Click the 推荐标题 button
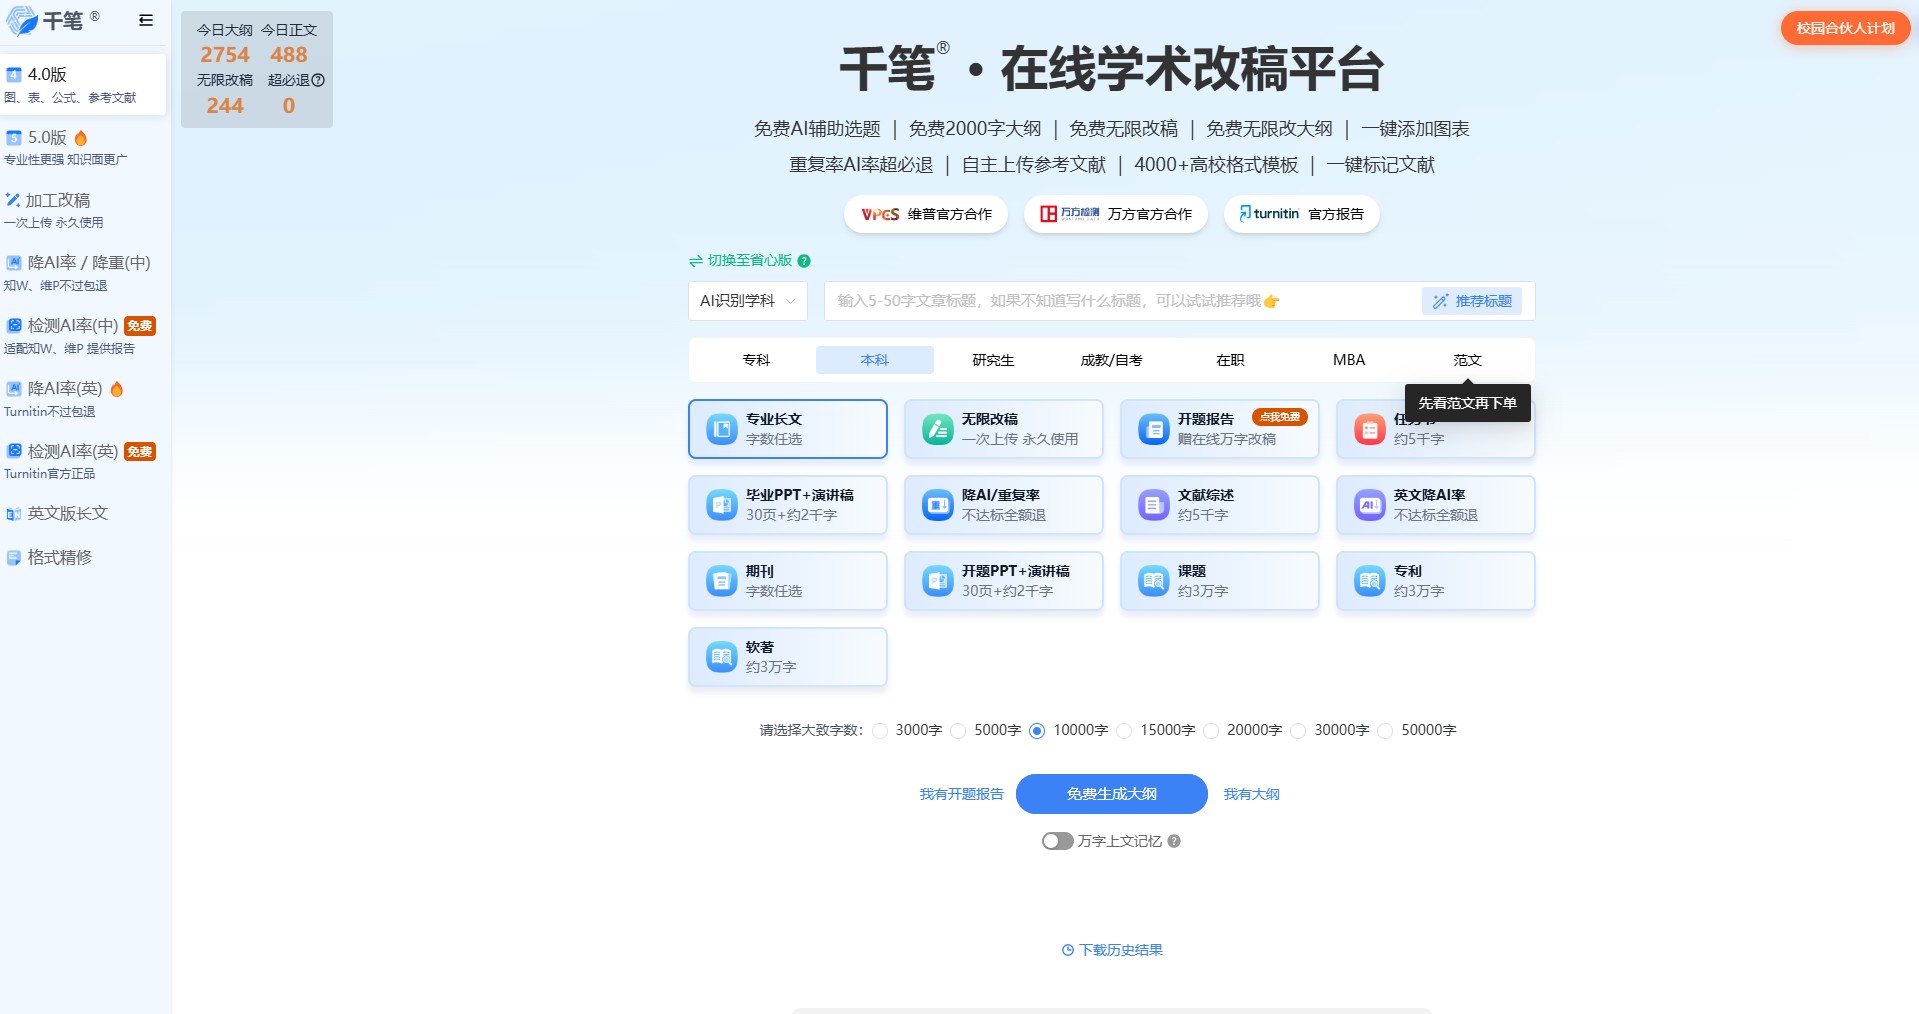This screenshot has height=1014, width=1919. pyautogui.click(x=1472, y=301)
